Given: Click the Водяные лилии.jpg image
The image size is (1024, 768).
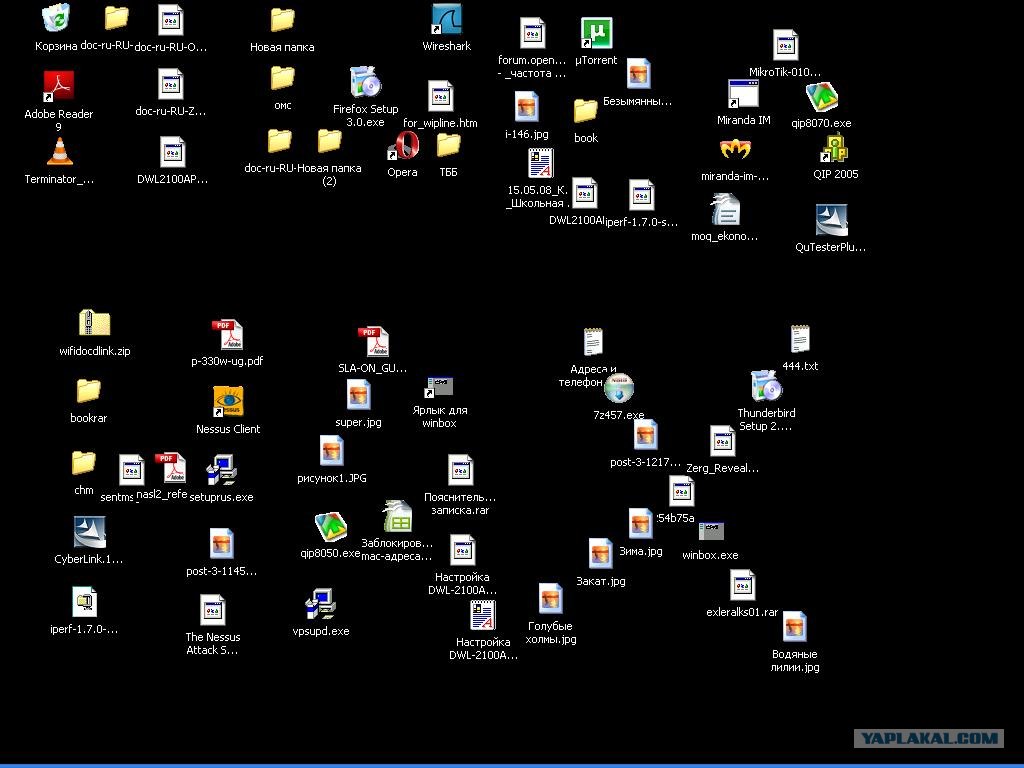Looking at the screenshot, I should point(795,626).
